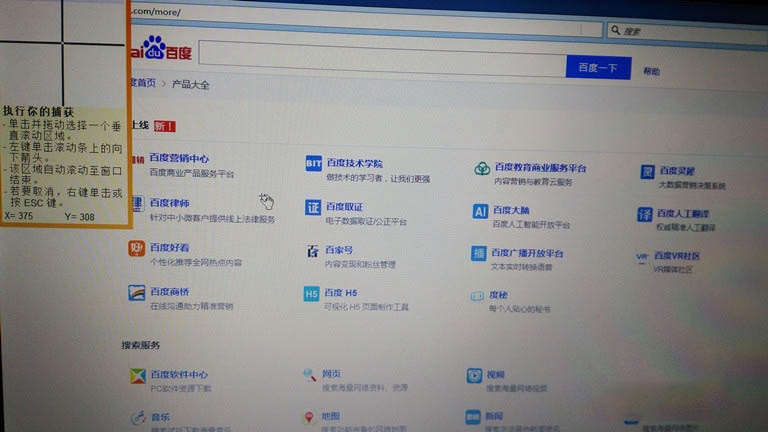
Task: Open the 百度律师 link
Action: pyautogui.click(x=169, y=203)
